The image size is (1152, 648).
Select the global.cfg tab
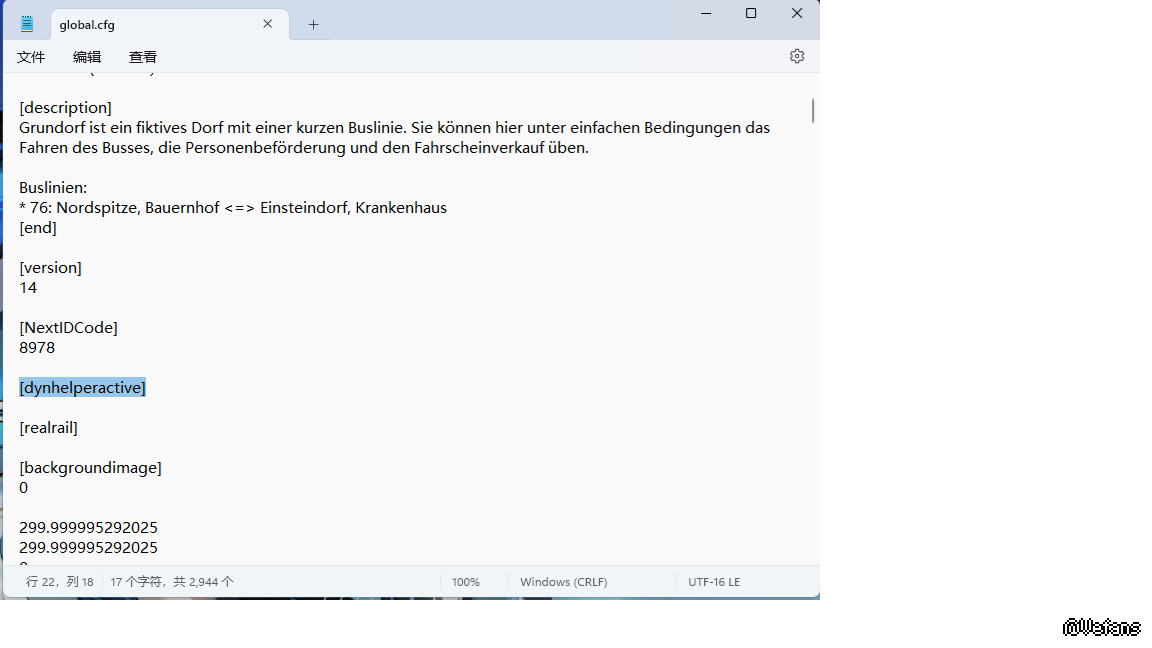click(170, 24)
